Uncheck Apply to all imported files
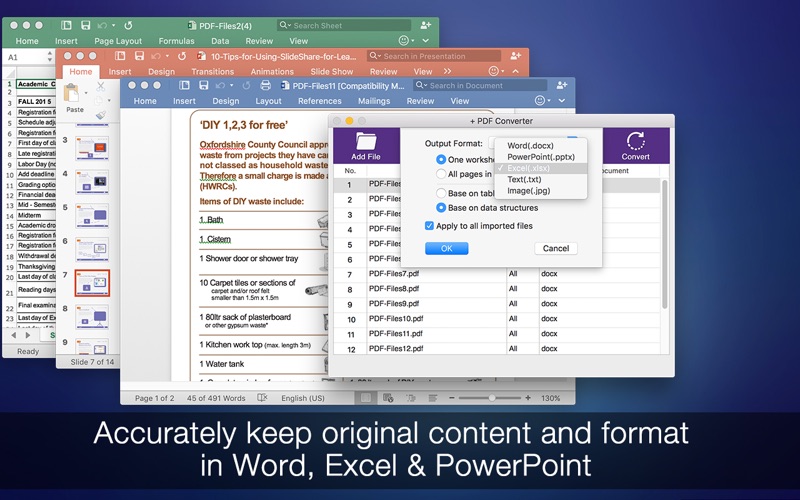The height and width of the screenshot is (500, 800). click(429, 226)
